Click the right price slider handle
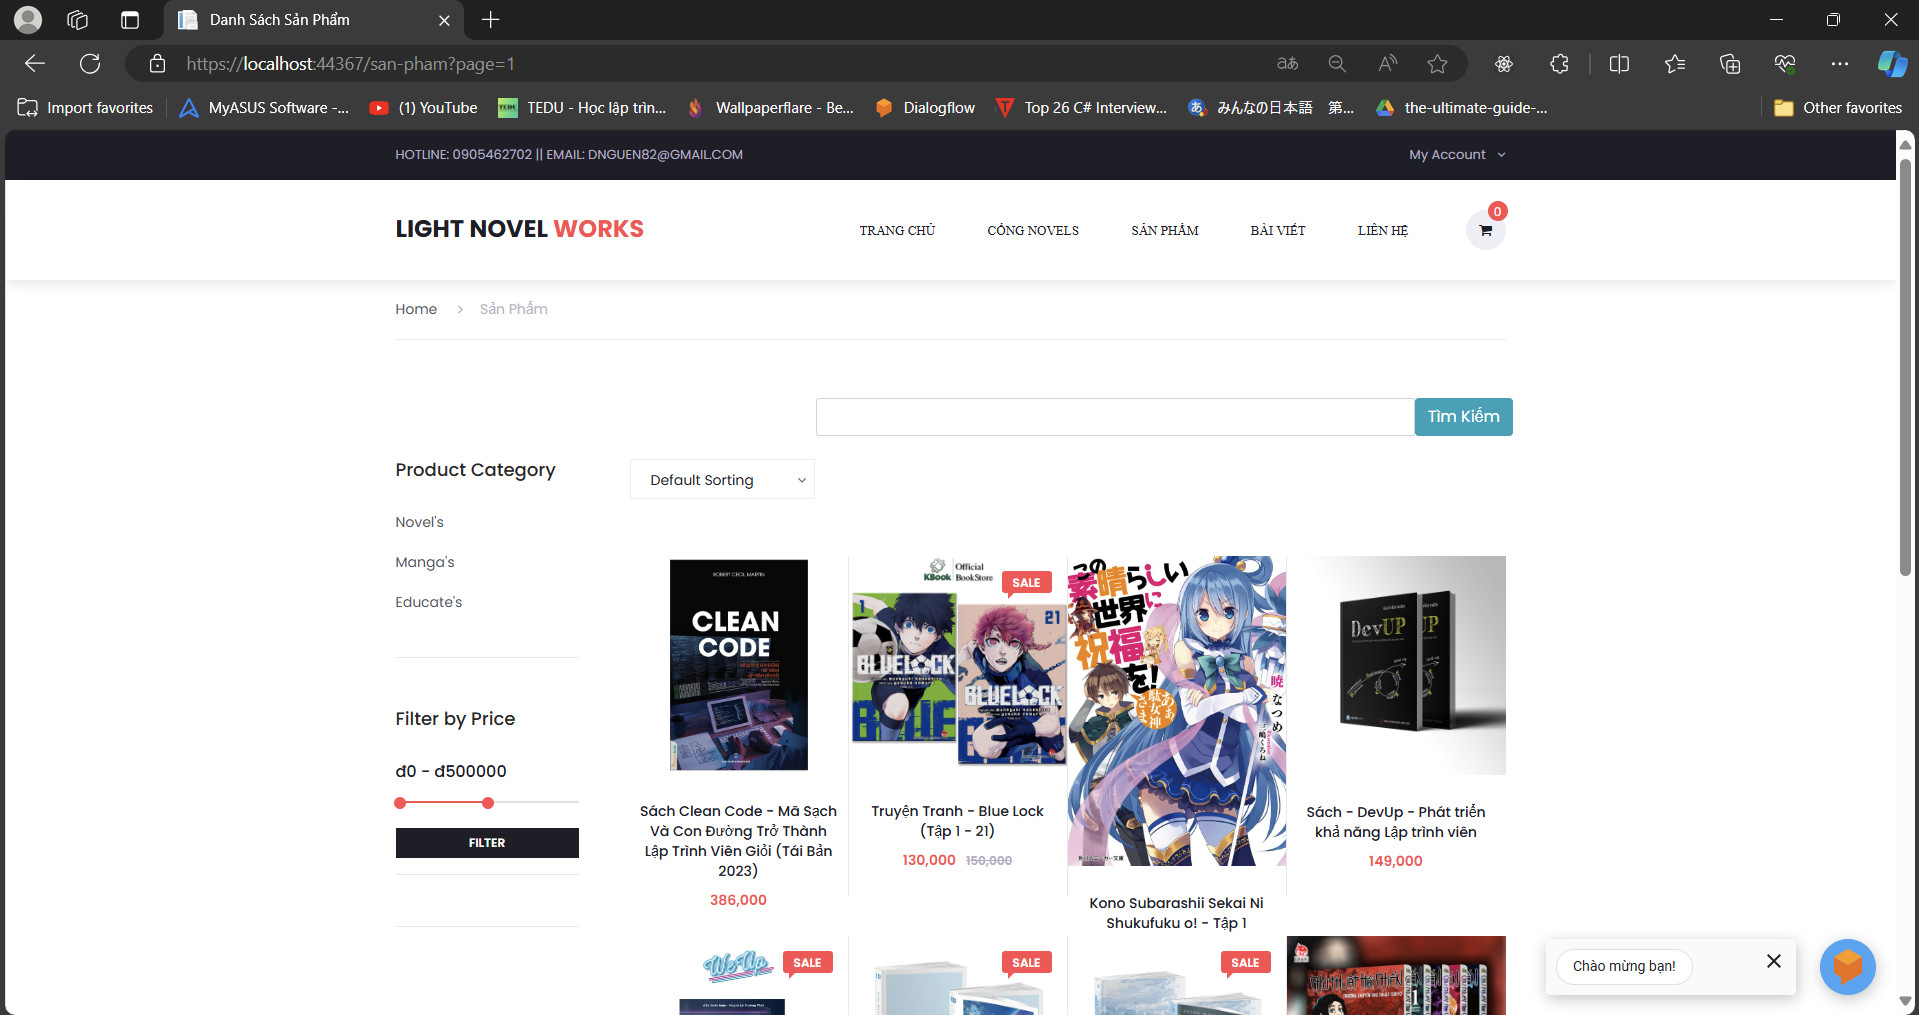 click(x=487, y=803)
